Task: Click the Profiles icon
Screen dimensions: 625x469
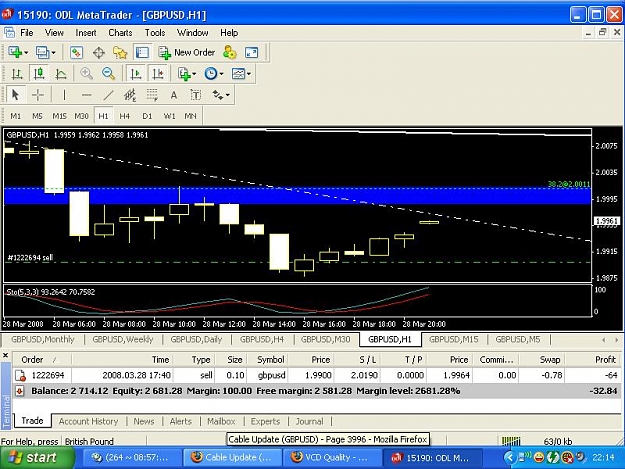Action: coord(42,52)
